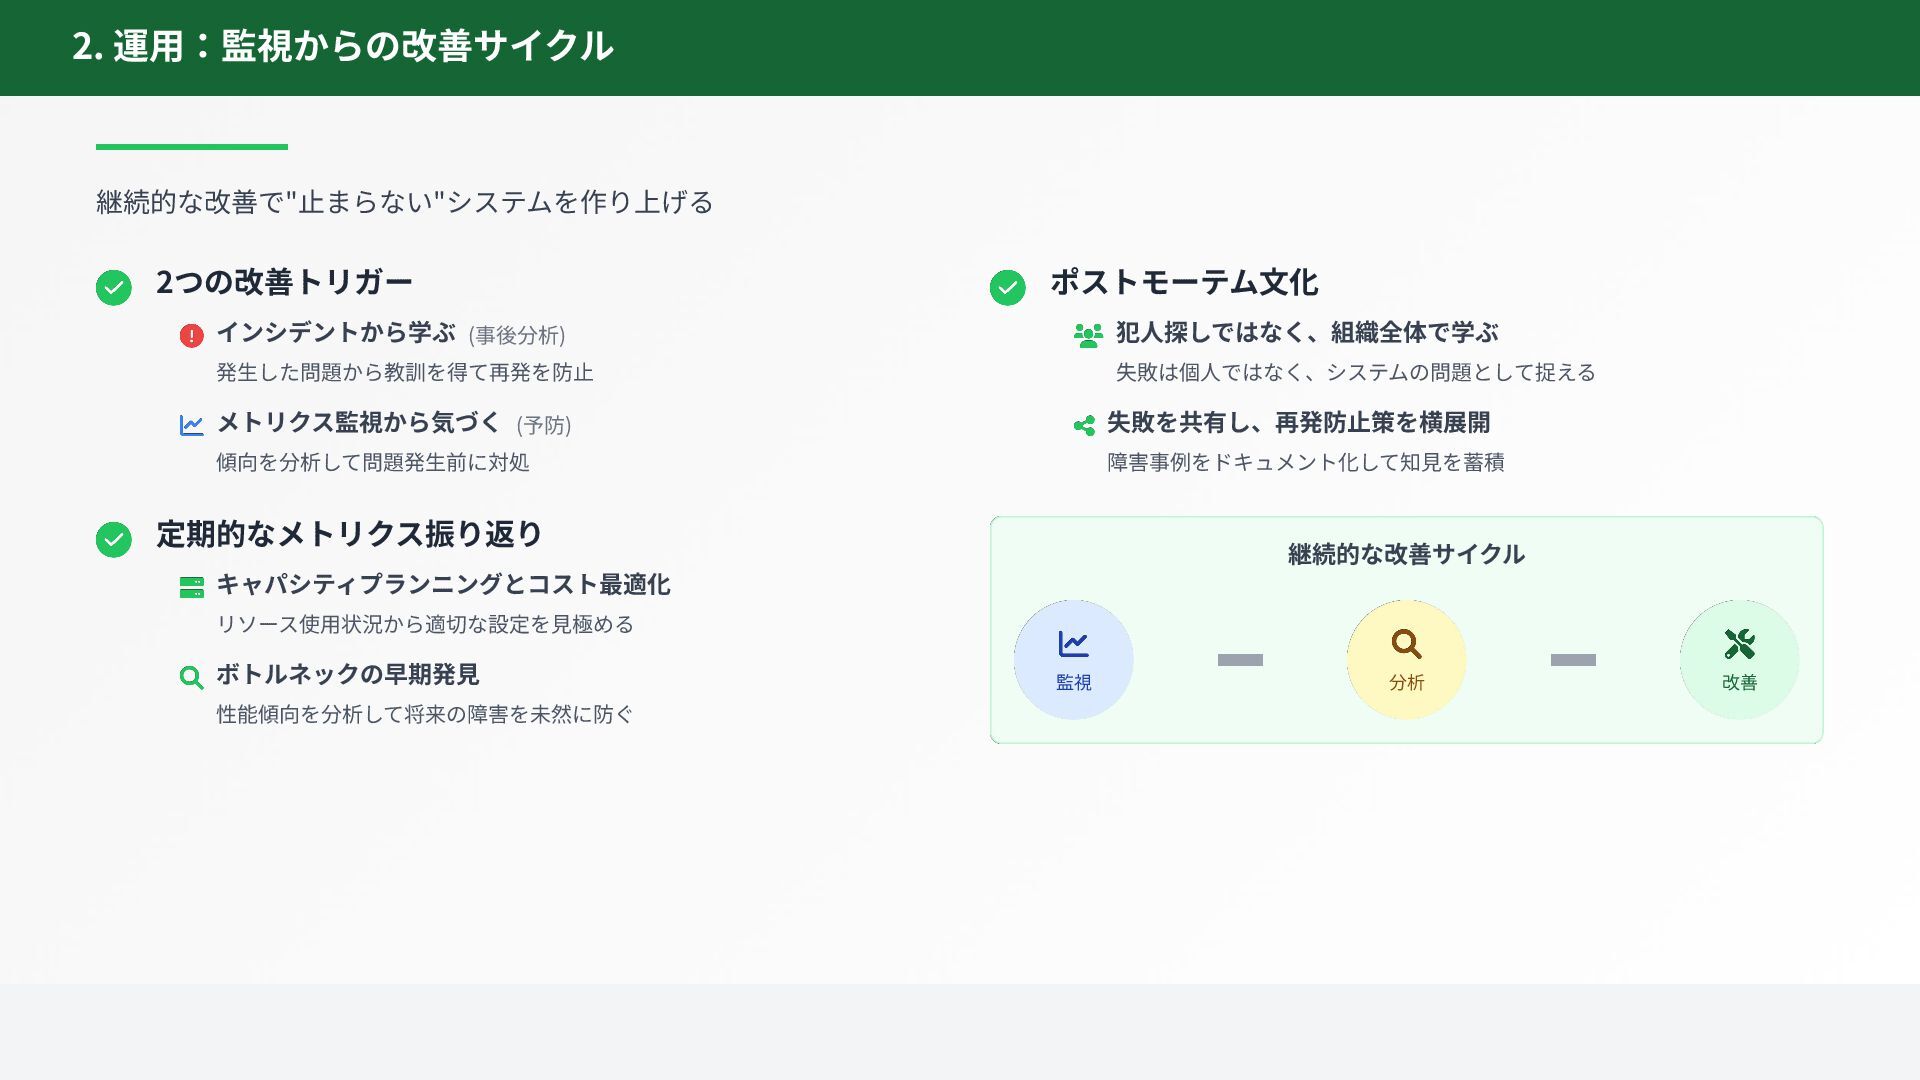1920x1080 pixels.
Task: Click checkmark beside 定期的なメトリクス振り返り
Action: click(114, 540)
